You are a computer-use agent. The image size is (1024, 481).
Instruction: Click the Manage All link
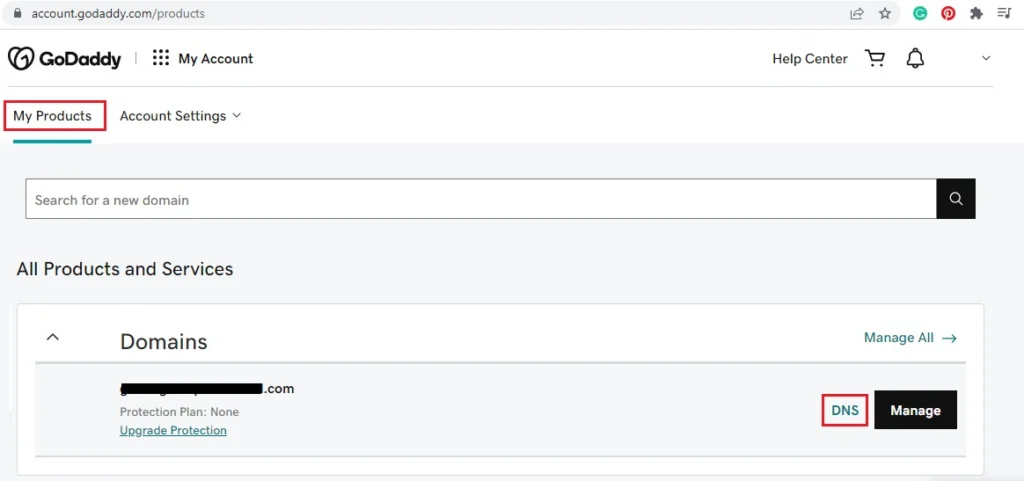[910, 337]
